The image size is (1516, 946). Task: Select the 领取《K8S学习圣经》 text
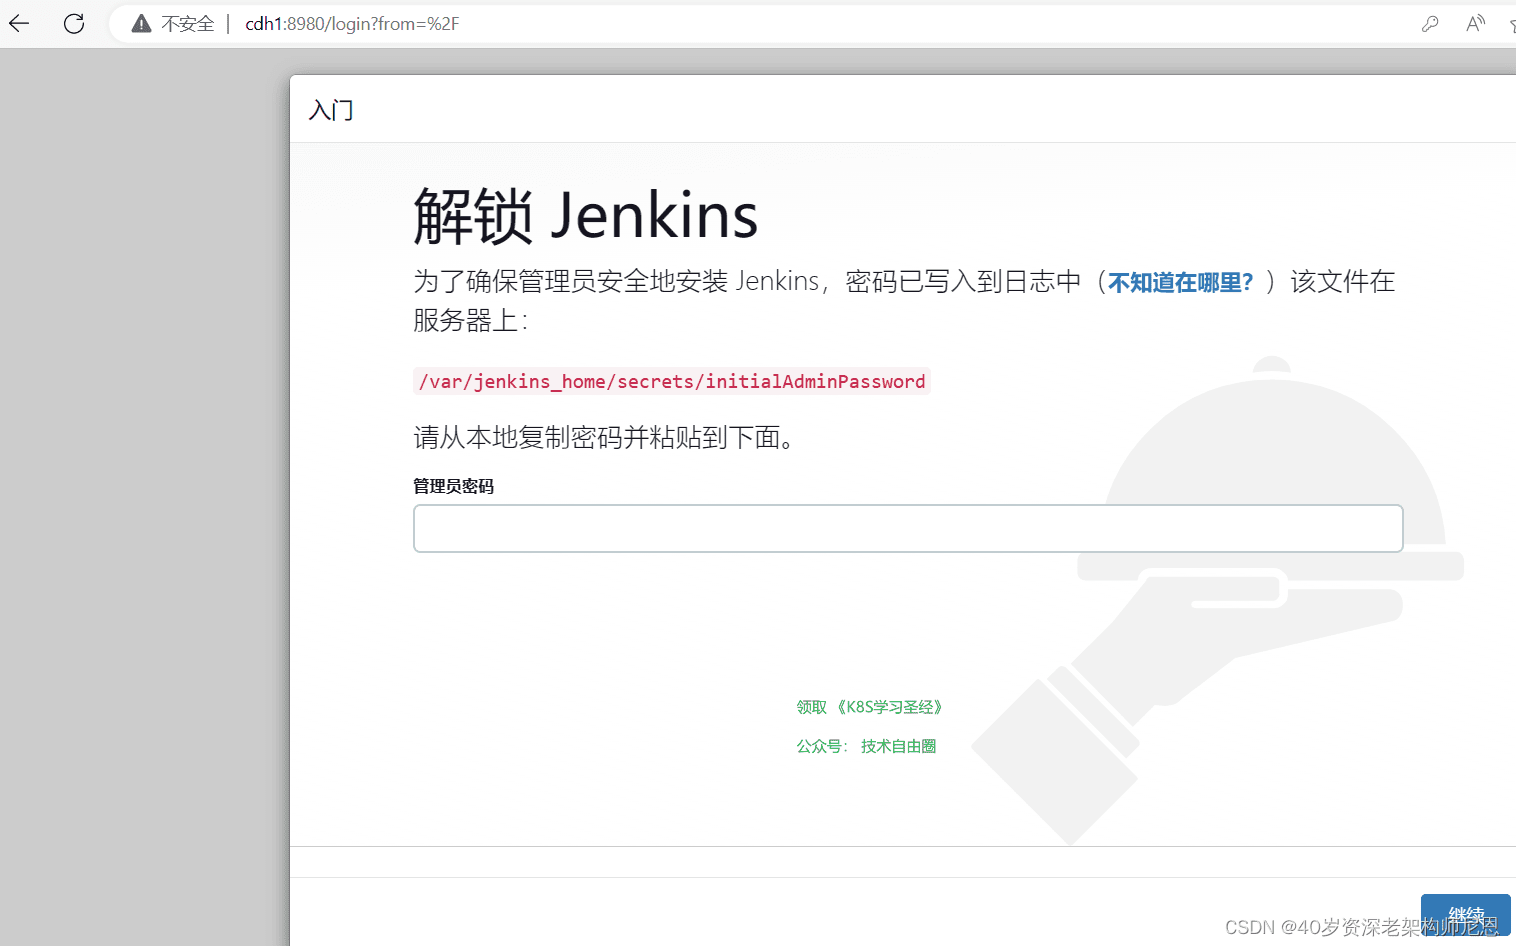[x=870, y=707]
